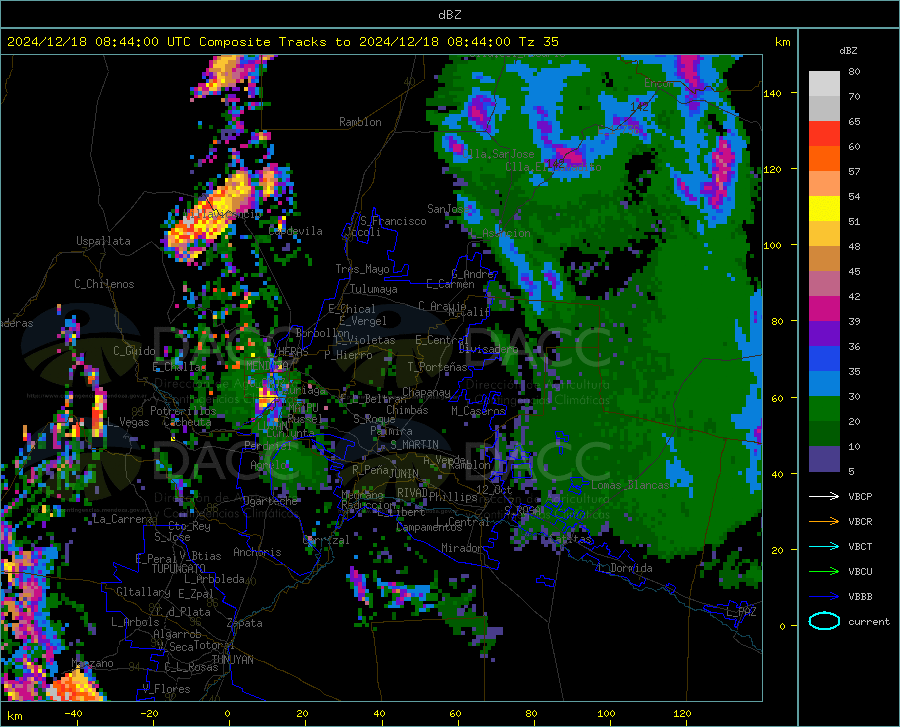
Task: Select the light gray 70-80 dBZ swatch
Action: point(824,84)
